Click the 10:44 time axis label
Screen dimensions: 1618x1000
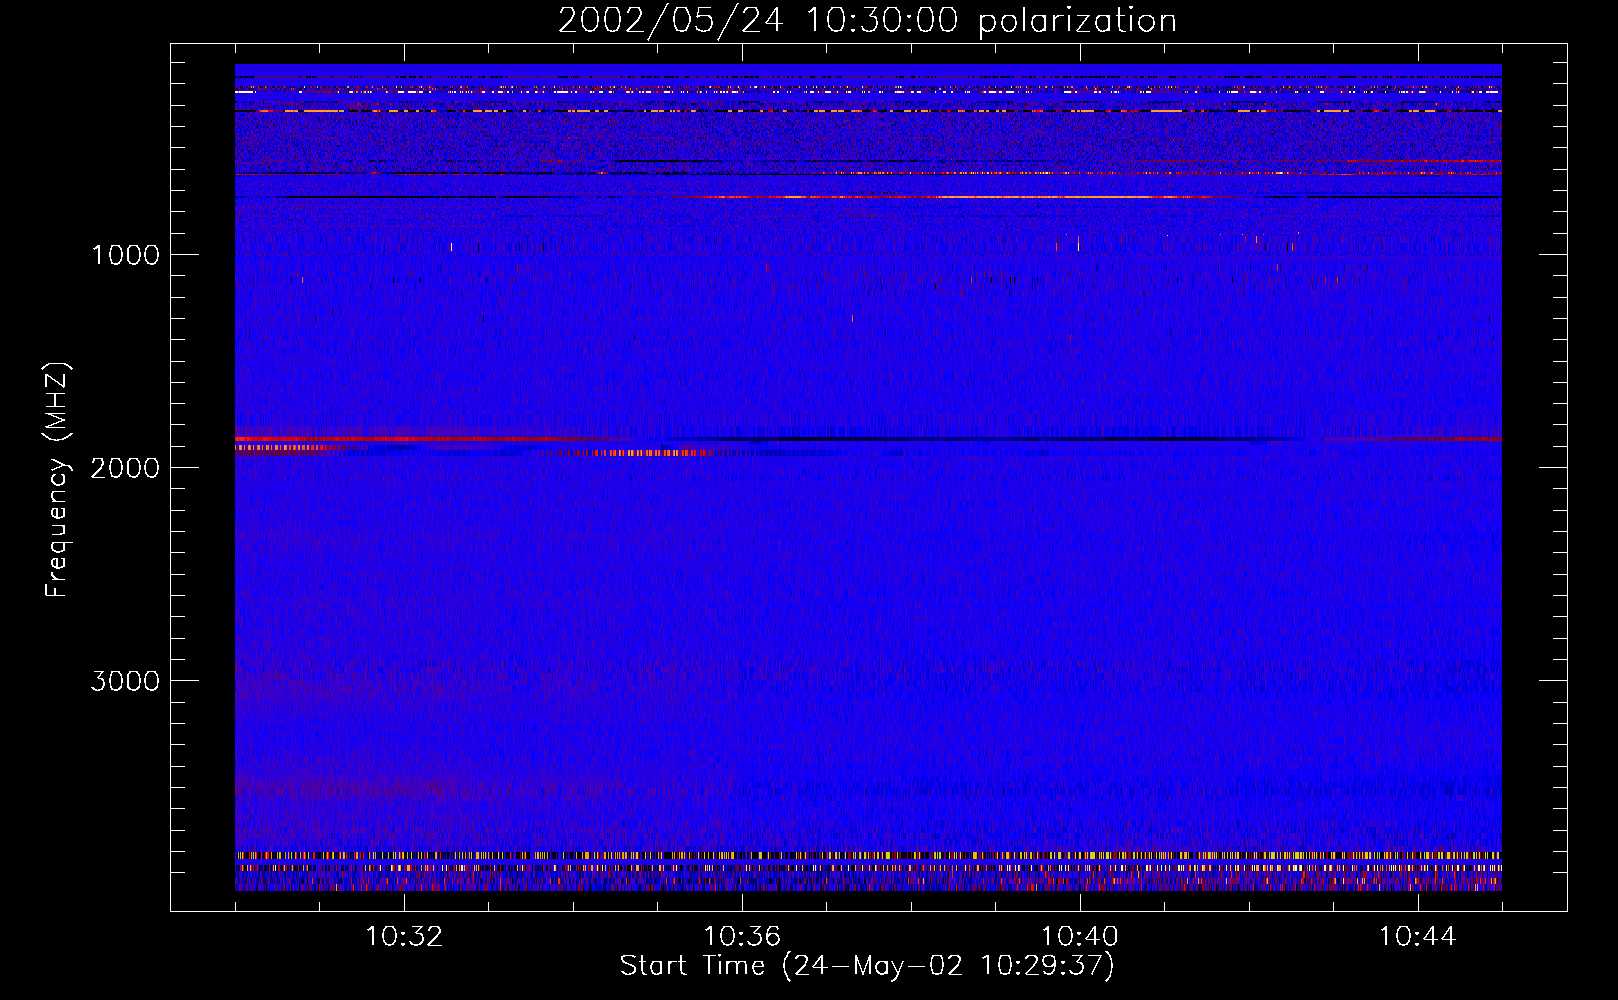pos(1418,937)
